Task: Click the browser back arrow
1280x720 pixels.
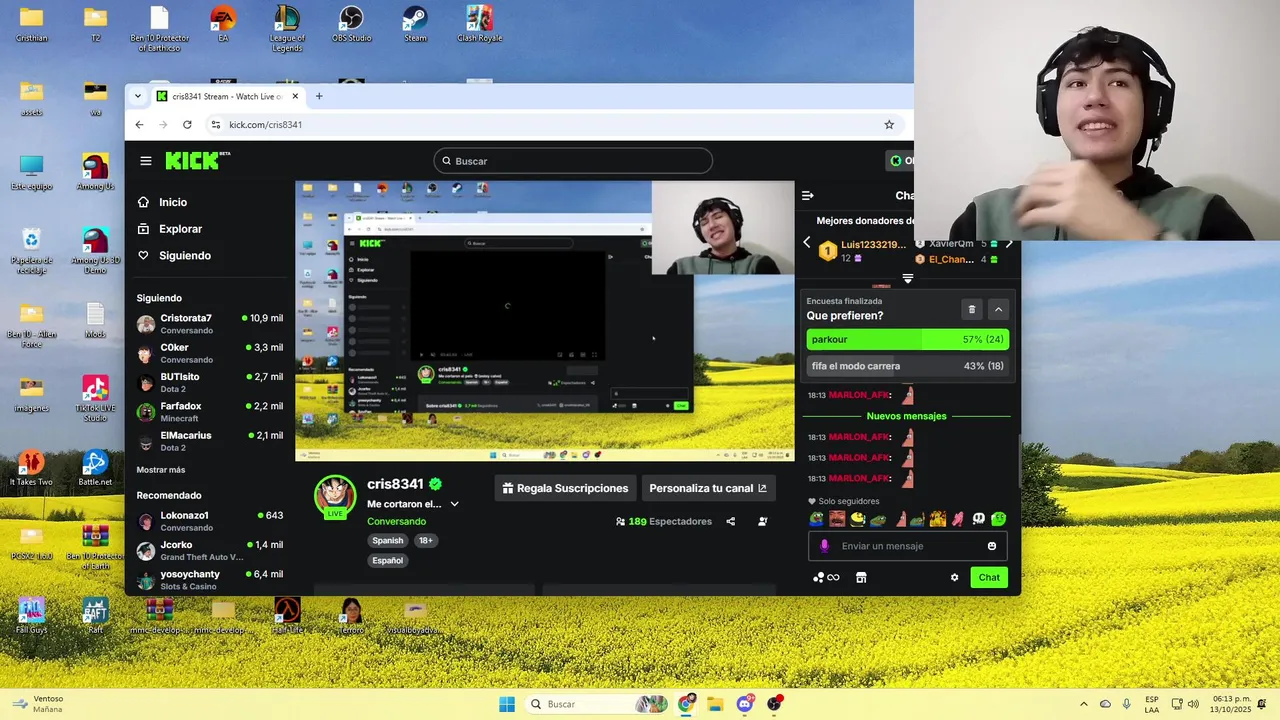Action: coord(139,125)
